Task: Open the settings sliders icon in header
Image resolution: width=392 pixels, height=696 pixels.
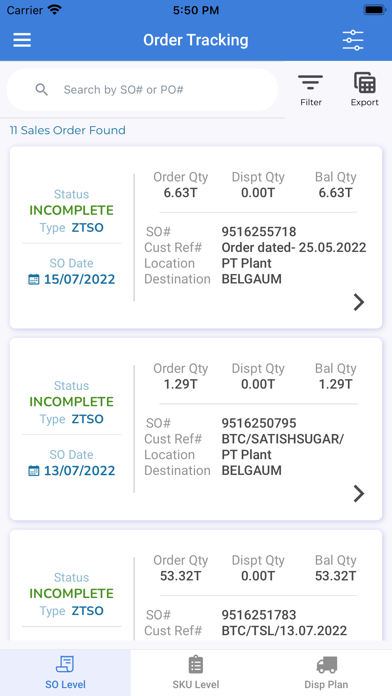Action: coord(353,40)
